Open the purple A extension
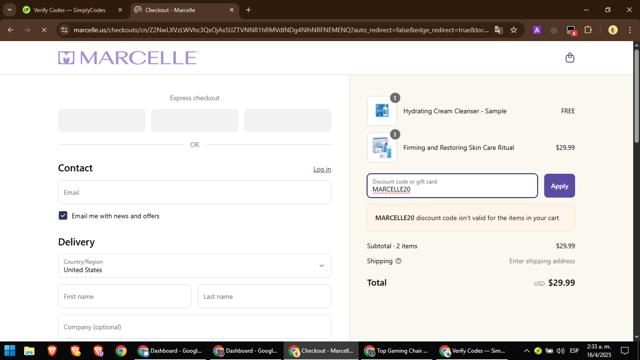The image size is (640, 360). [537, 30]
